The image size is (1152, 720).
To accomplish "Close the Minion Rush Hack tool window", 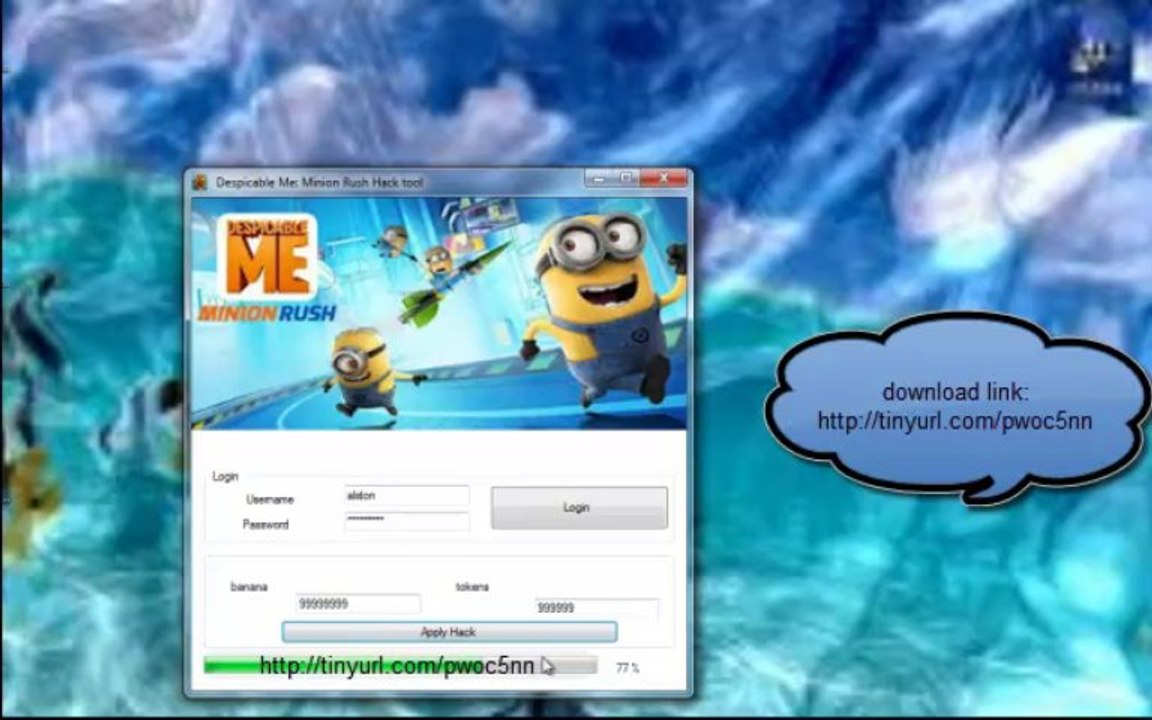I will [664, 179].
